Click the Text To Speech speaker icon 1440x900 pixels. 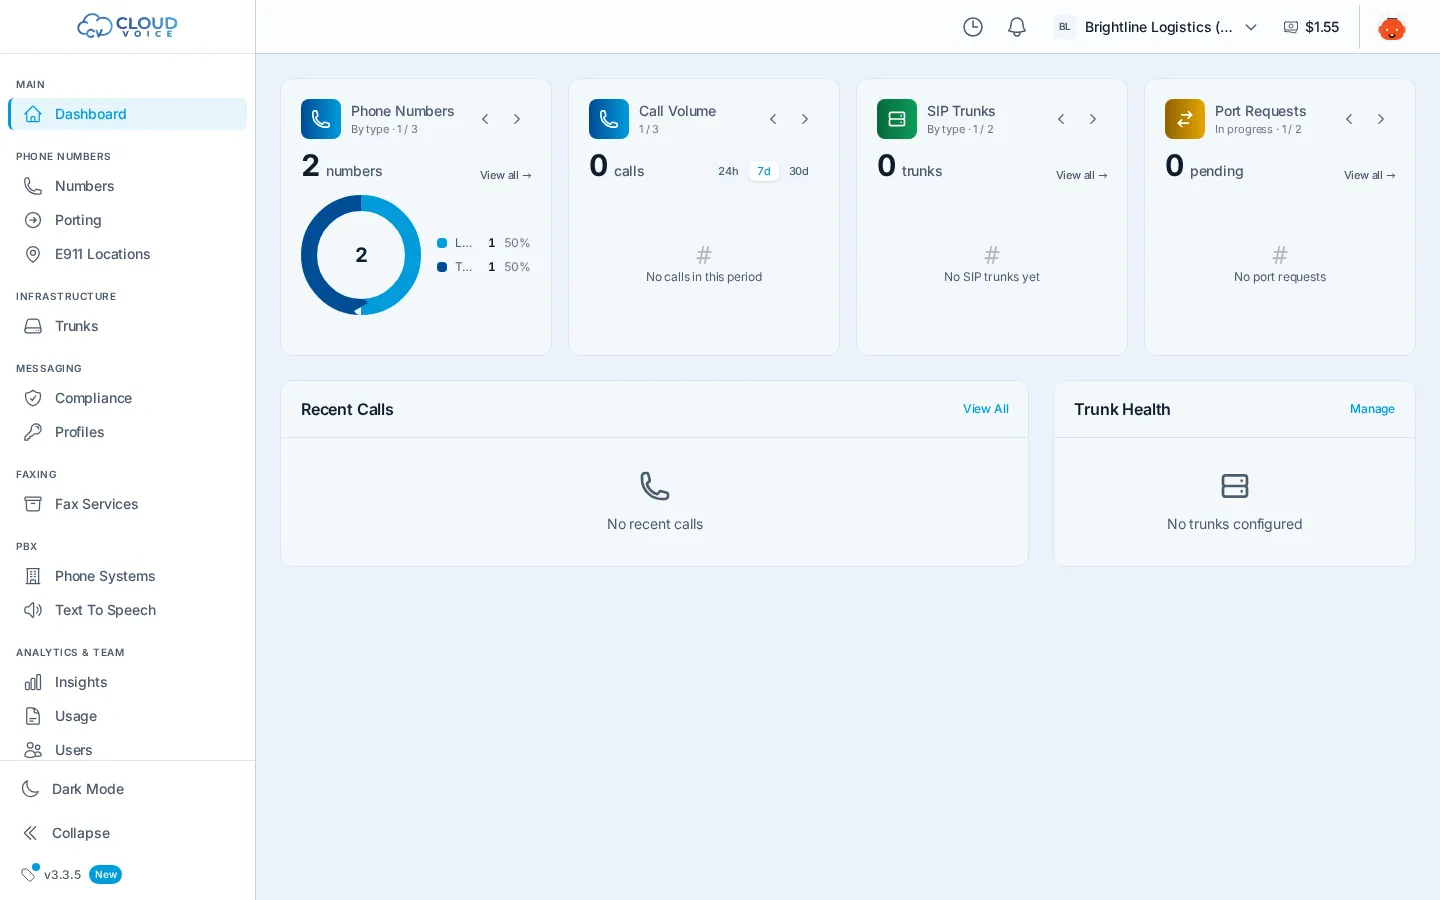[x=33, y=610]
